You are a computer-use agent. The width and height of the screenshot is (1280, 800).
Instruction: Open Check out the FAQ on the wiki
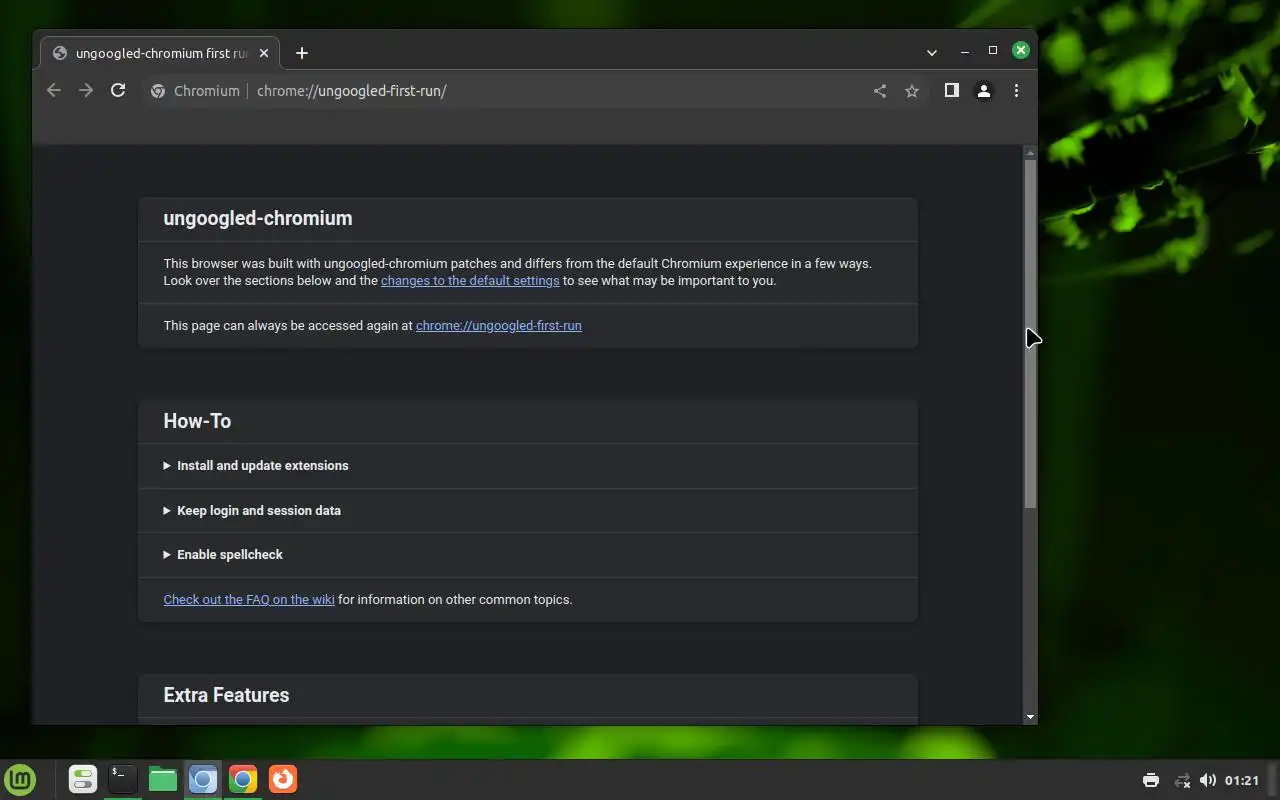(x=249, y=600)
